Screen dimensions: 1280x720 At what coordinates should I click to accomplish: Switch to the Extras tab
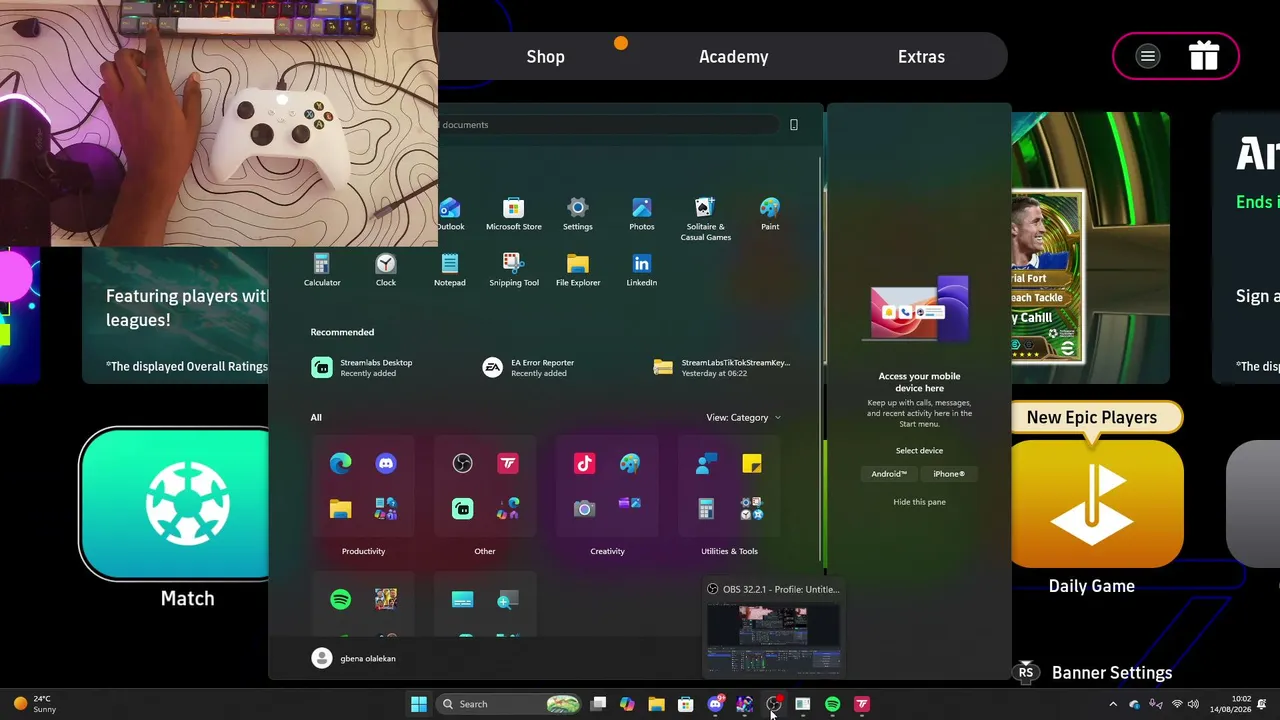[x=921, y=57]
